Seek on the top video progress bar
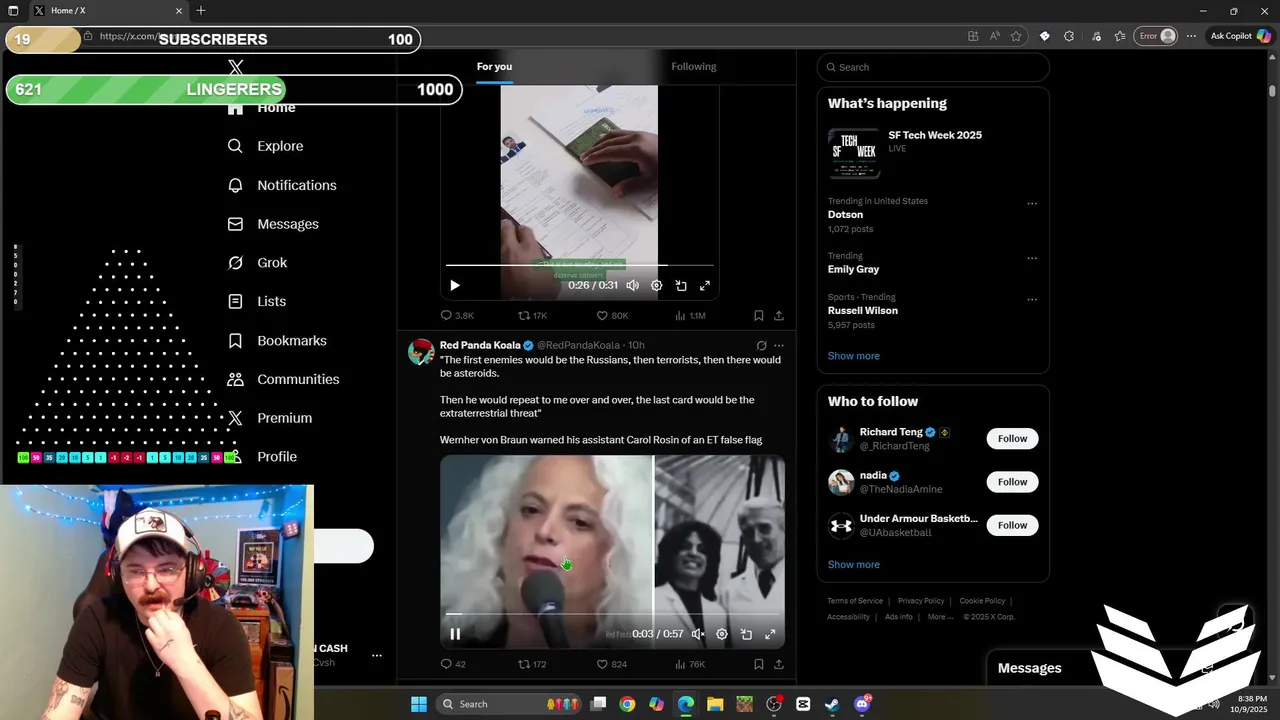1280x720 pixels. (580, 265)
